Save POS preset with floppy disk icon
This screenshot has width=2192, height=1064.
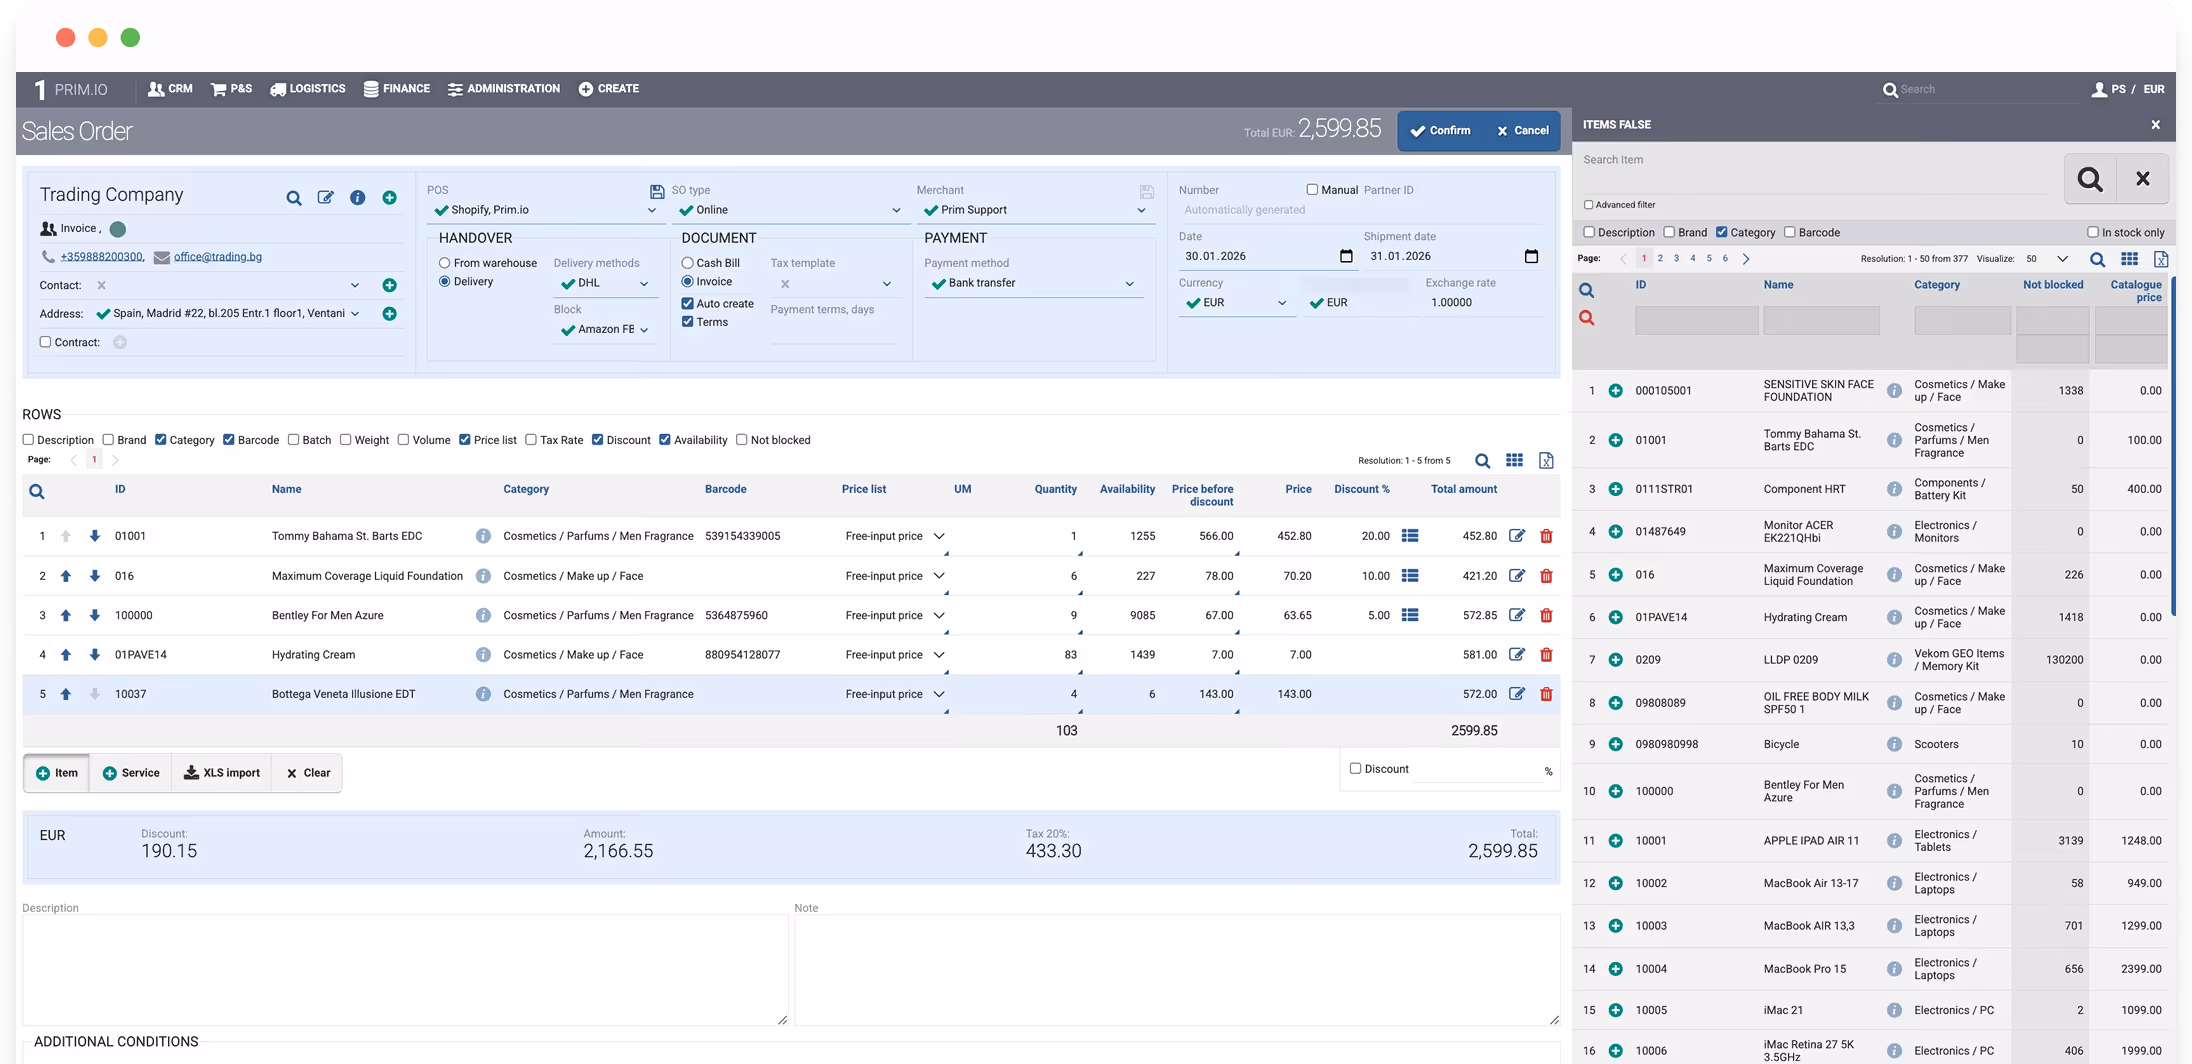[x=657, y=191]
